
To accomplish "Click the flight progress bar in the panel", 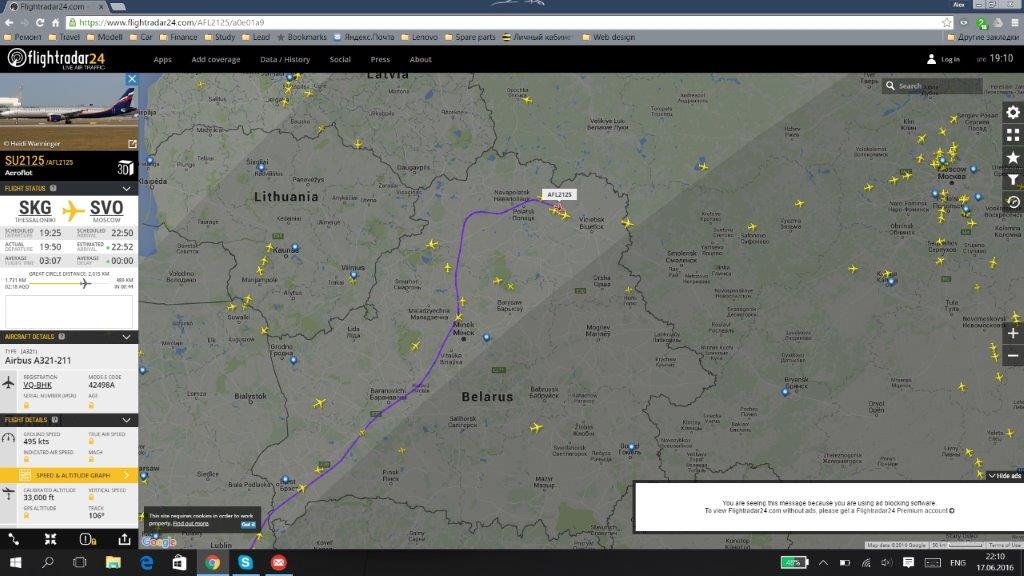I will click(x=69, y=283).
